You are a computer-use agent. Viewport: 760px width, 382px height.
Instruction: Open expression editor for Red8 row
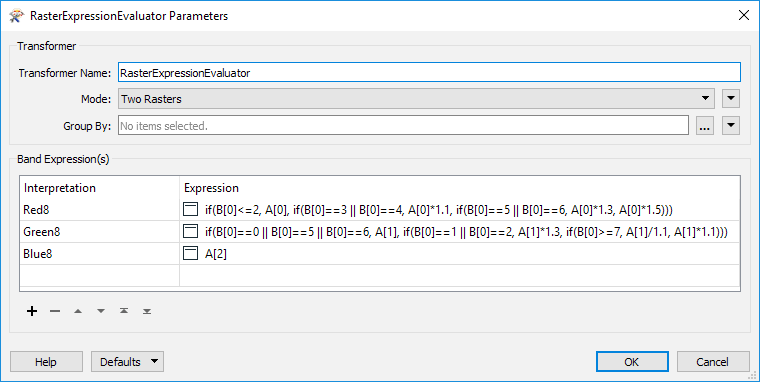(190, 210)
